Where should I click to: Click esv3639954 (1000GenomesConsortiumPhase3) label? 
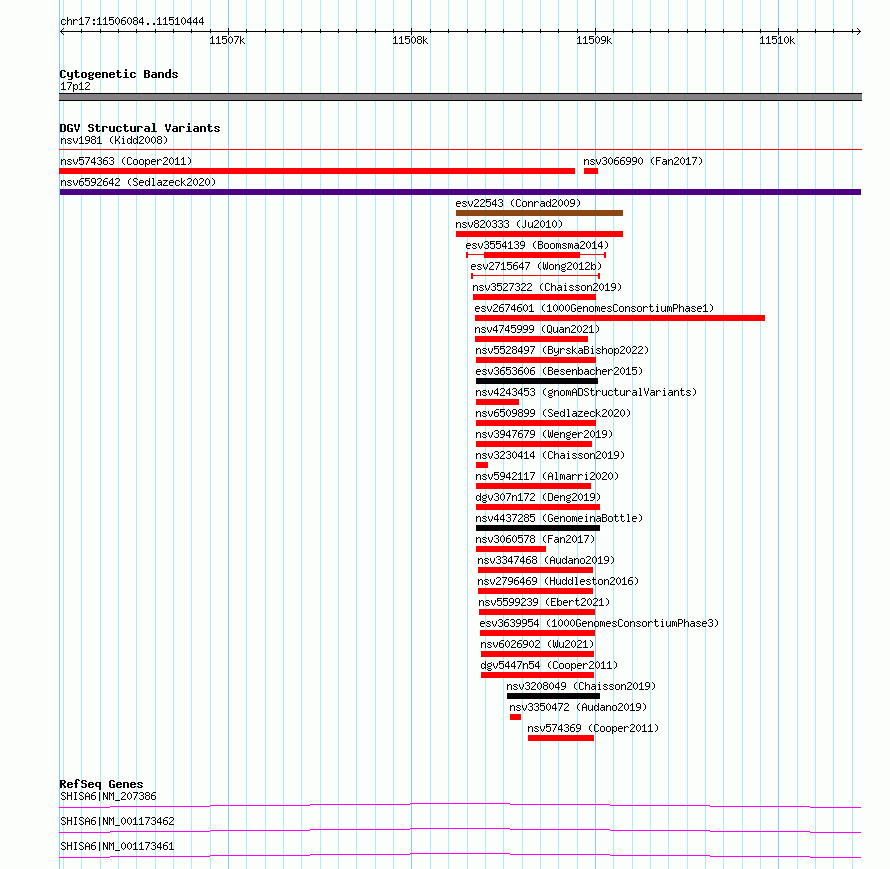599,623
